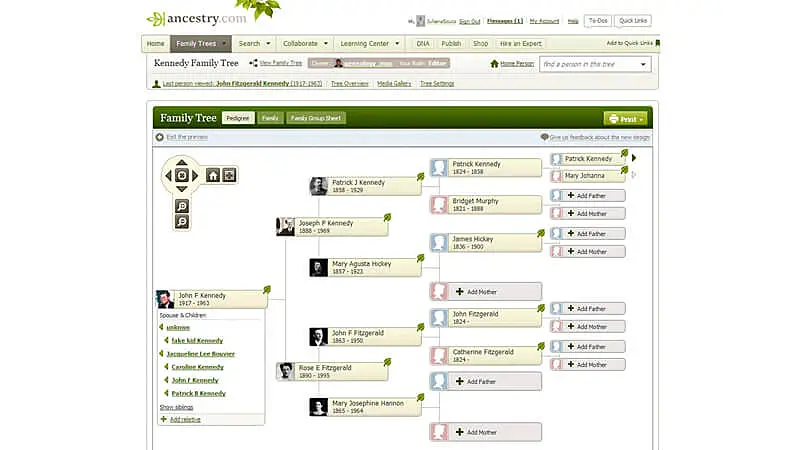Click the photo thumbnail of John F Kennedy
Image resolution: width=800 pixels, height=450 pixels.
(165, 299)
